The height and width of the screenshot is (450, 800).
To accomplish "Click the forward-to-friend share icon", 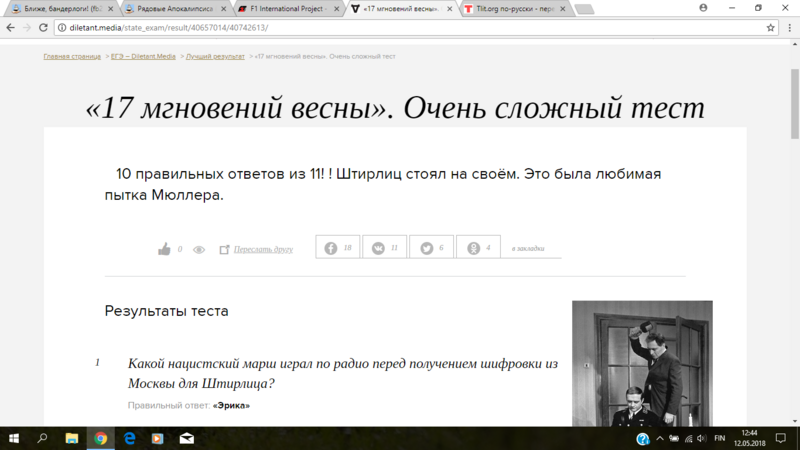I will (x=224, y=249).
